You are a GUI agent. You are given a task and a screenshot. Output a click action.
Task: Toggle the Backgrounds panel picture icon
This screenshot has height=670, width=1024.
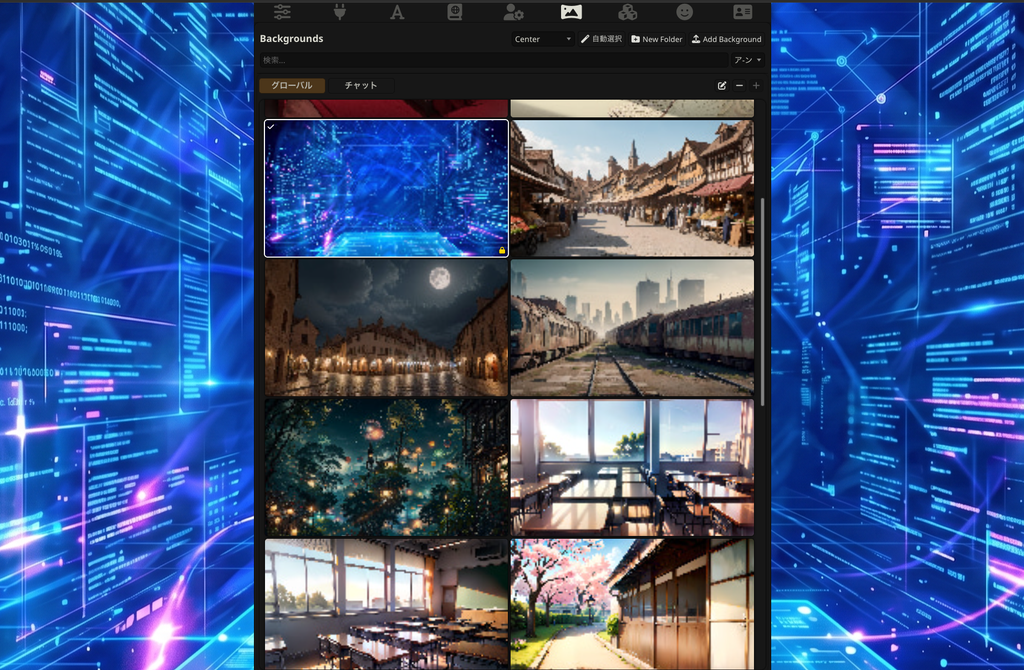click(571, 12)
